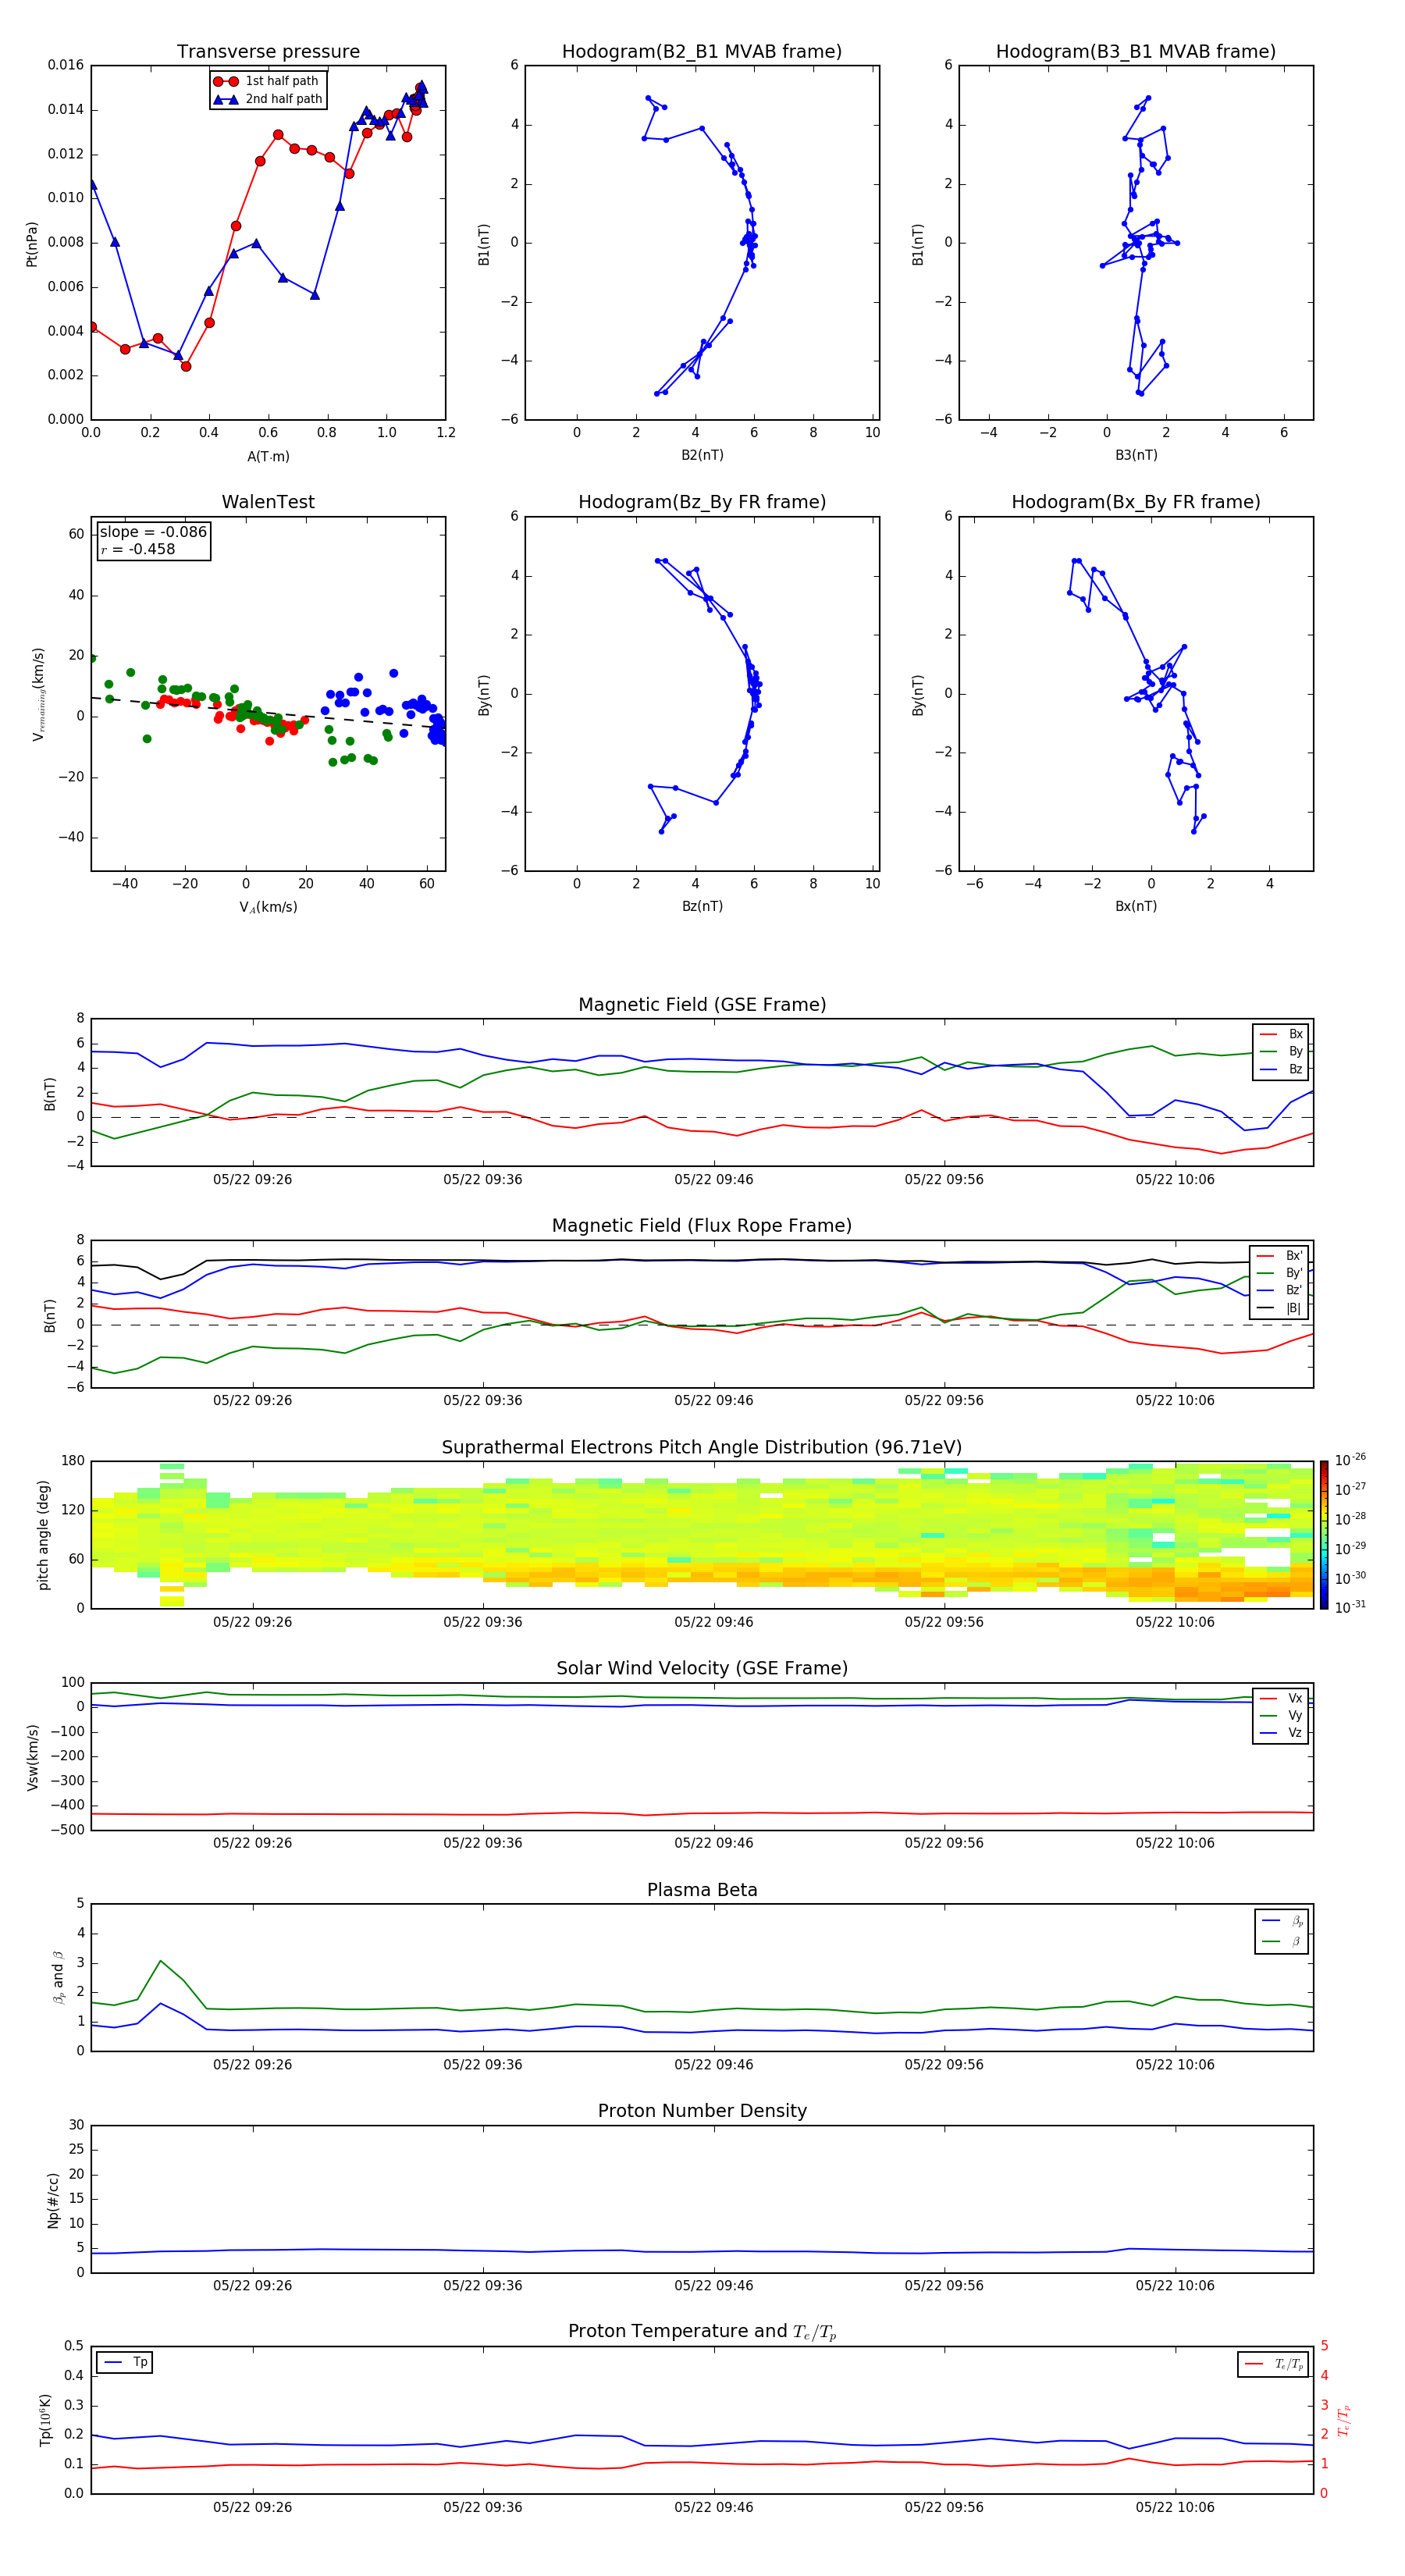
Task: Click the 'Hodogram(B2_B1 MVAB frame)' title
Action: coord(702,51)
